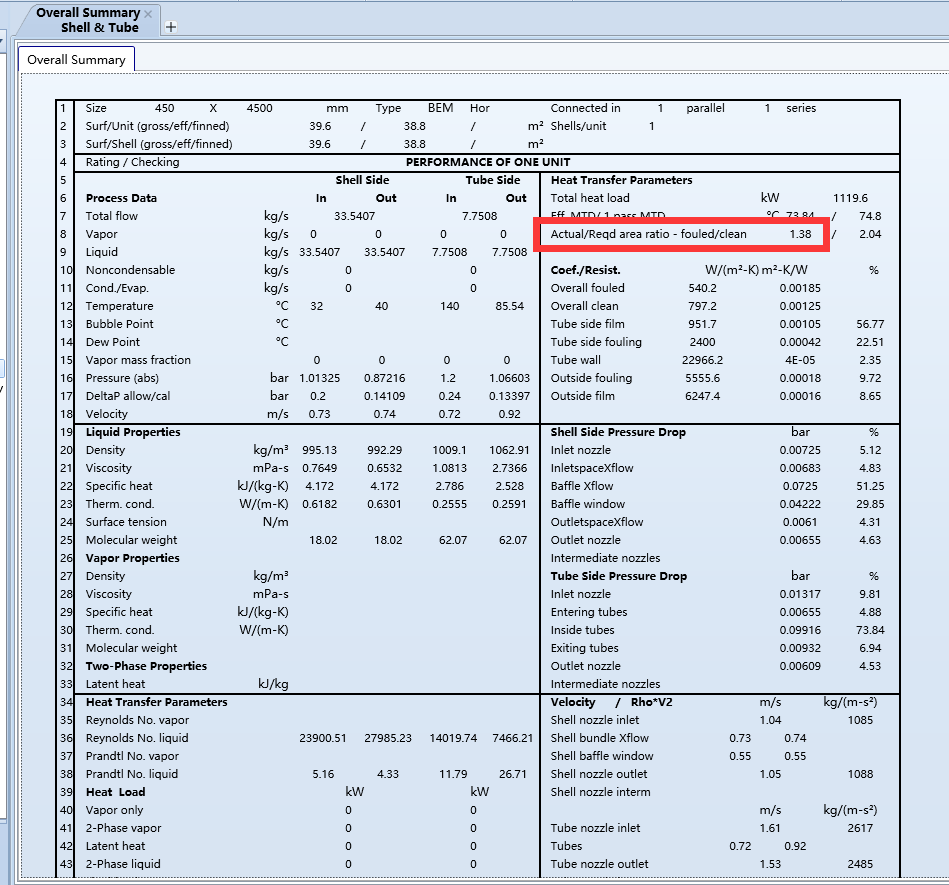The height and width of the screenshot is (885, 949).
Task: Click the Tube wall coefficient 22966.2
Action: tap(702, 360)
